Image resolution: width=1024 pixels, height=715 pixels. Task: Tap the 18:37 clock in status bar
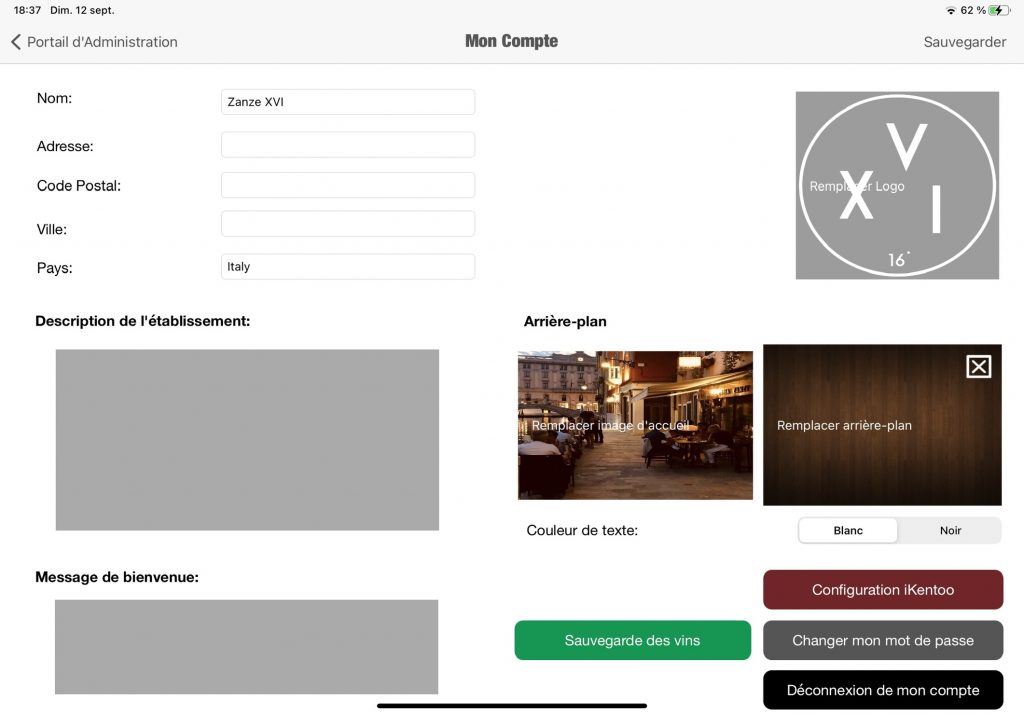(27, 10)
